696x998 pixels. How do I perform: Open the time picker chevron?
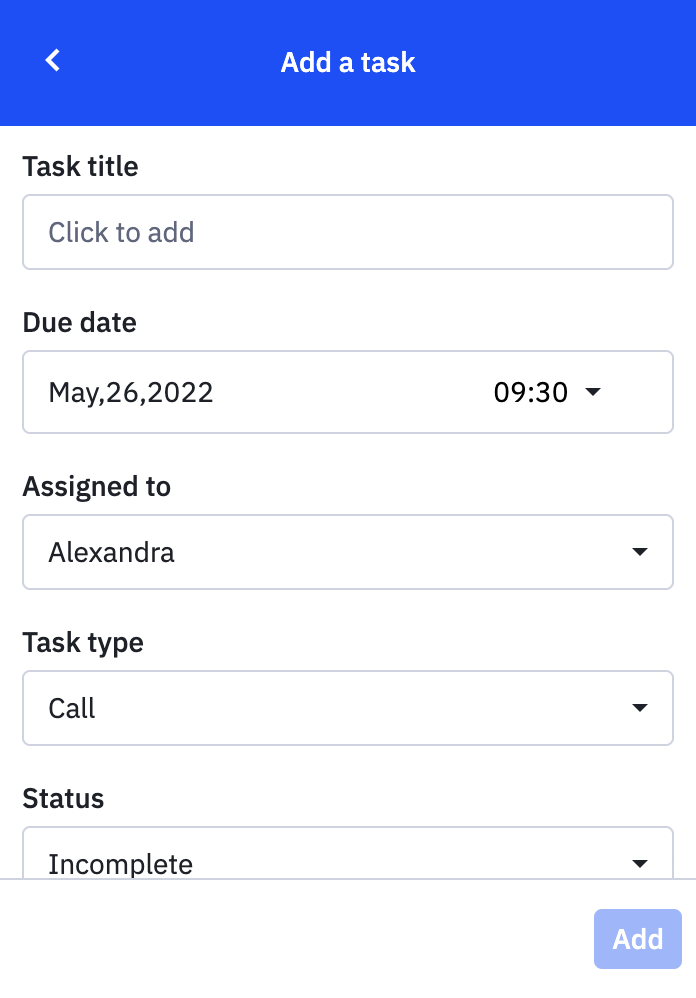coord(592,392)
